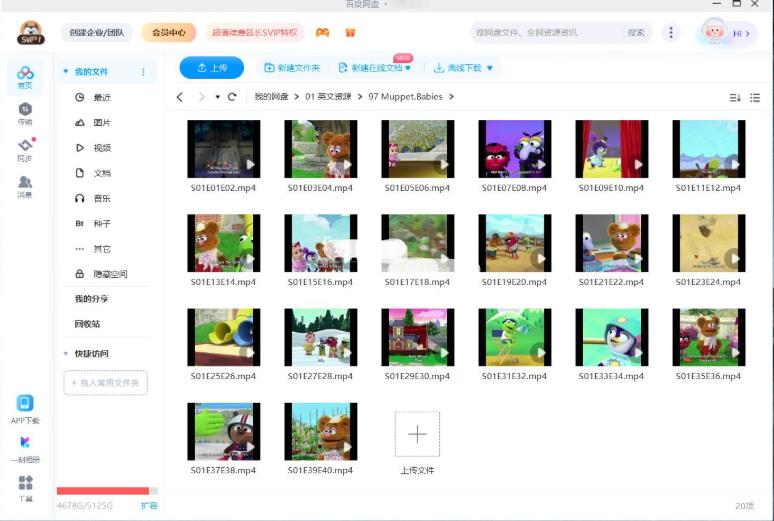Select S01E07E08.mp4 thumbnail
This screenshot has height=521, width=774.
click(515, 149)
